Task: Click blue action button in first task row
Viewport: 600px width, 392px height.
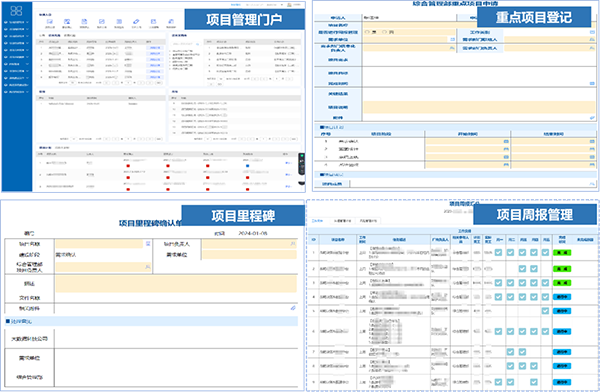Action: (155, 48)
